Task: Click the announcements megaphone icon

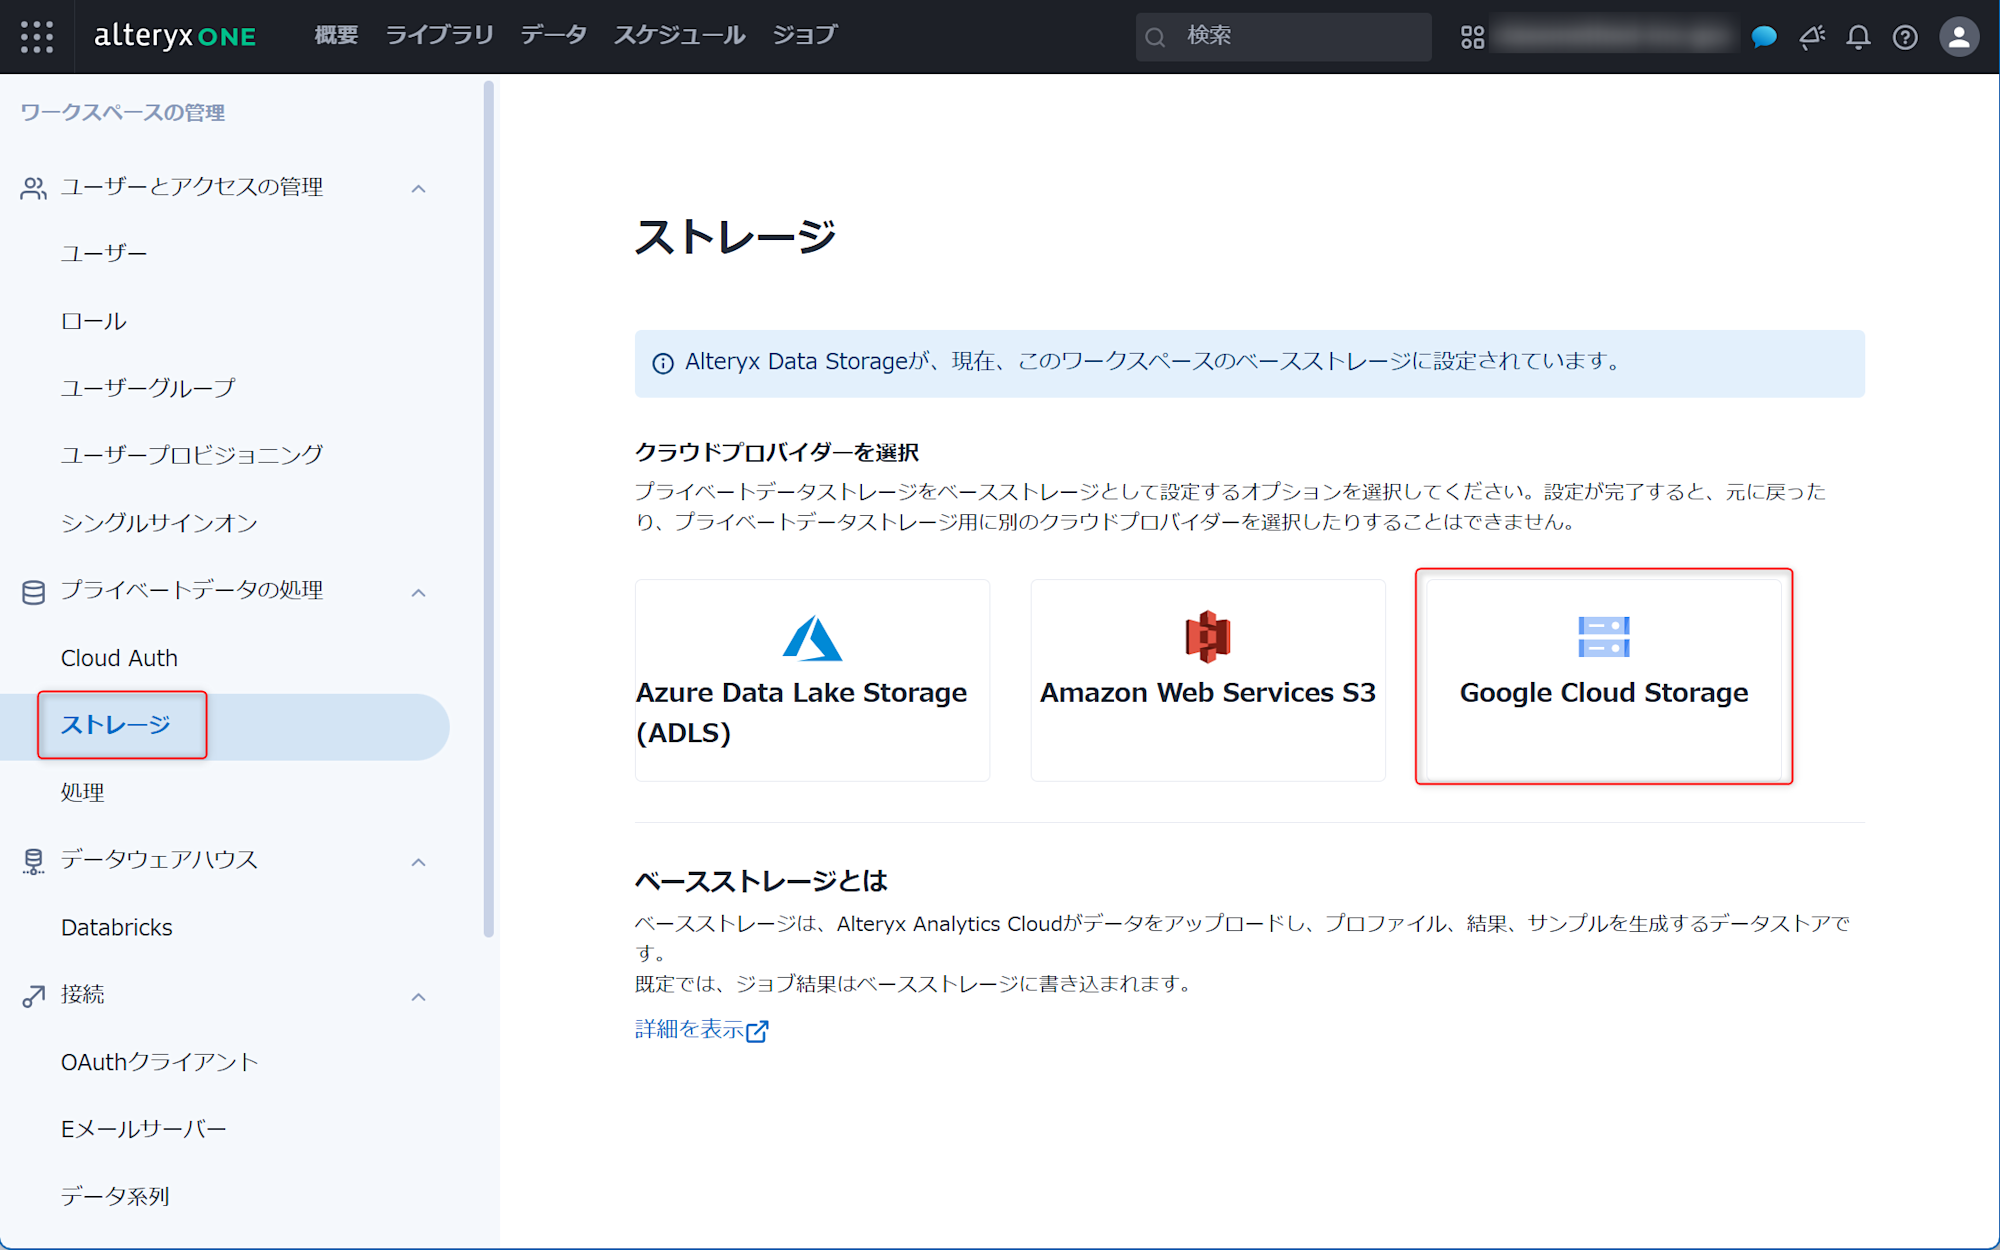Action: coord(1811,36)
